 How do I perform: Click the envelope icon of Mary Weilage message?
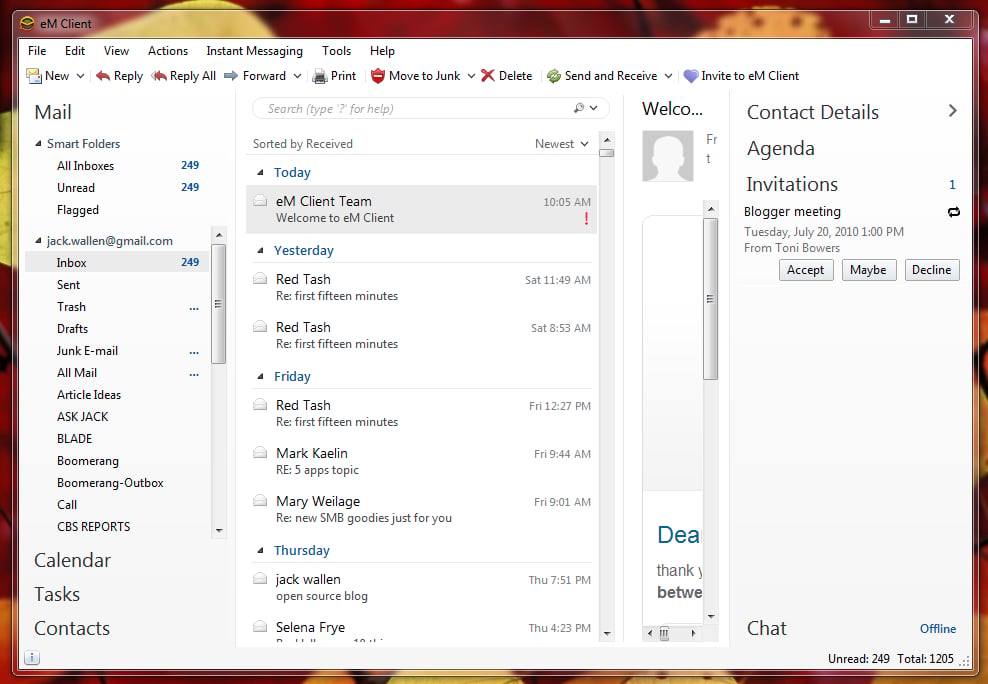coord(260,501)
